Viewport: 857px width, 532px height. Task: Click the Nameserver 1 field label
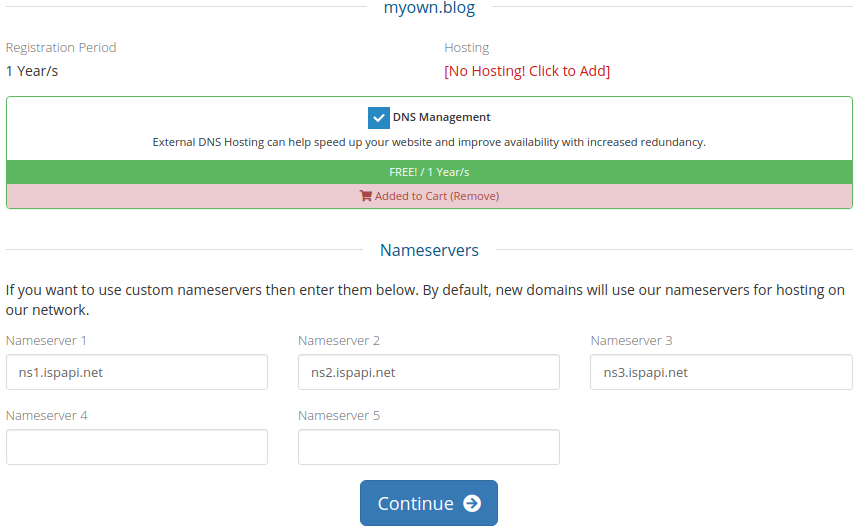(x=47, y=341)
